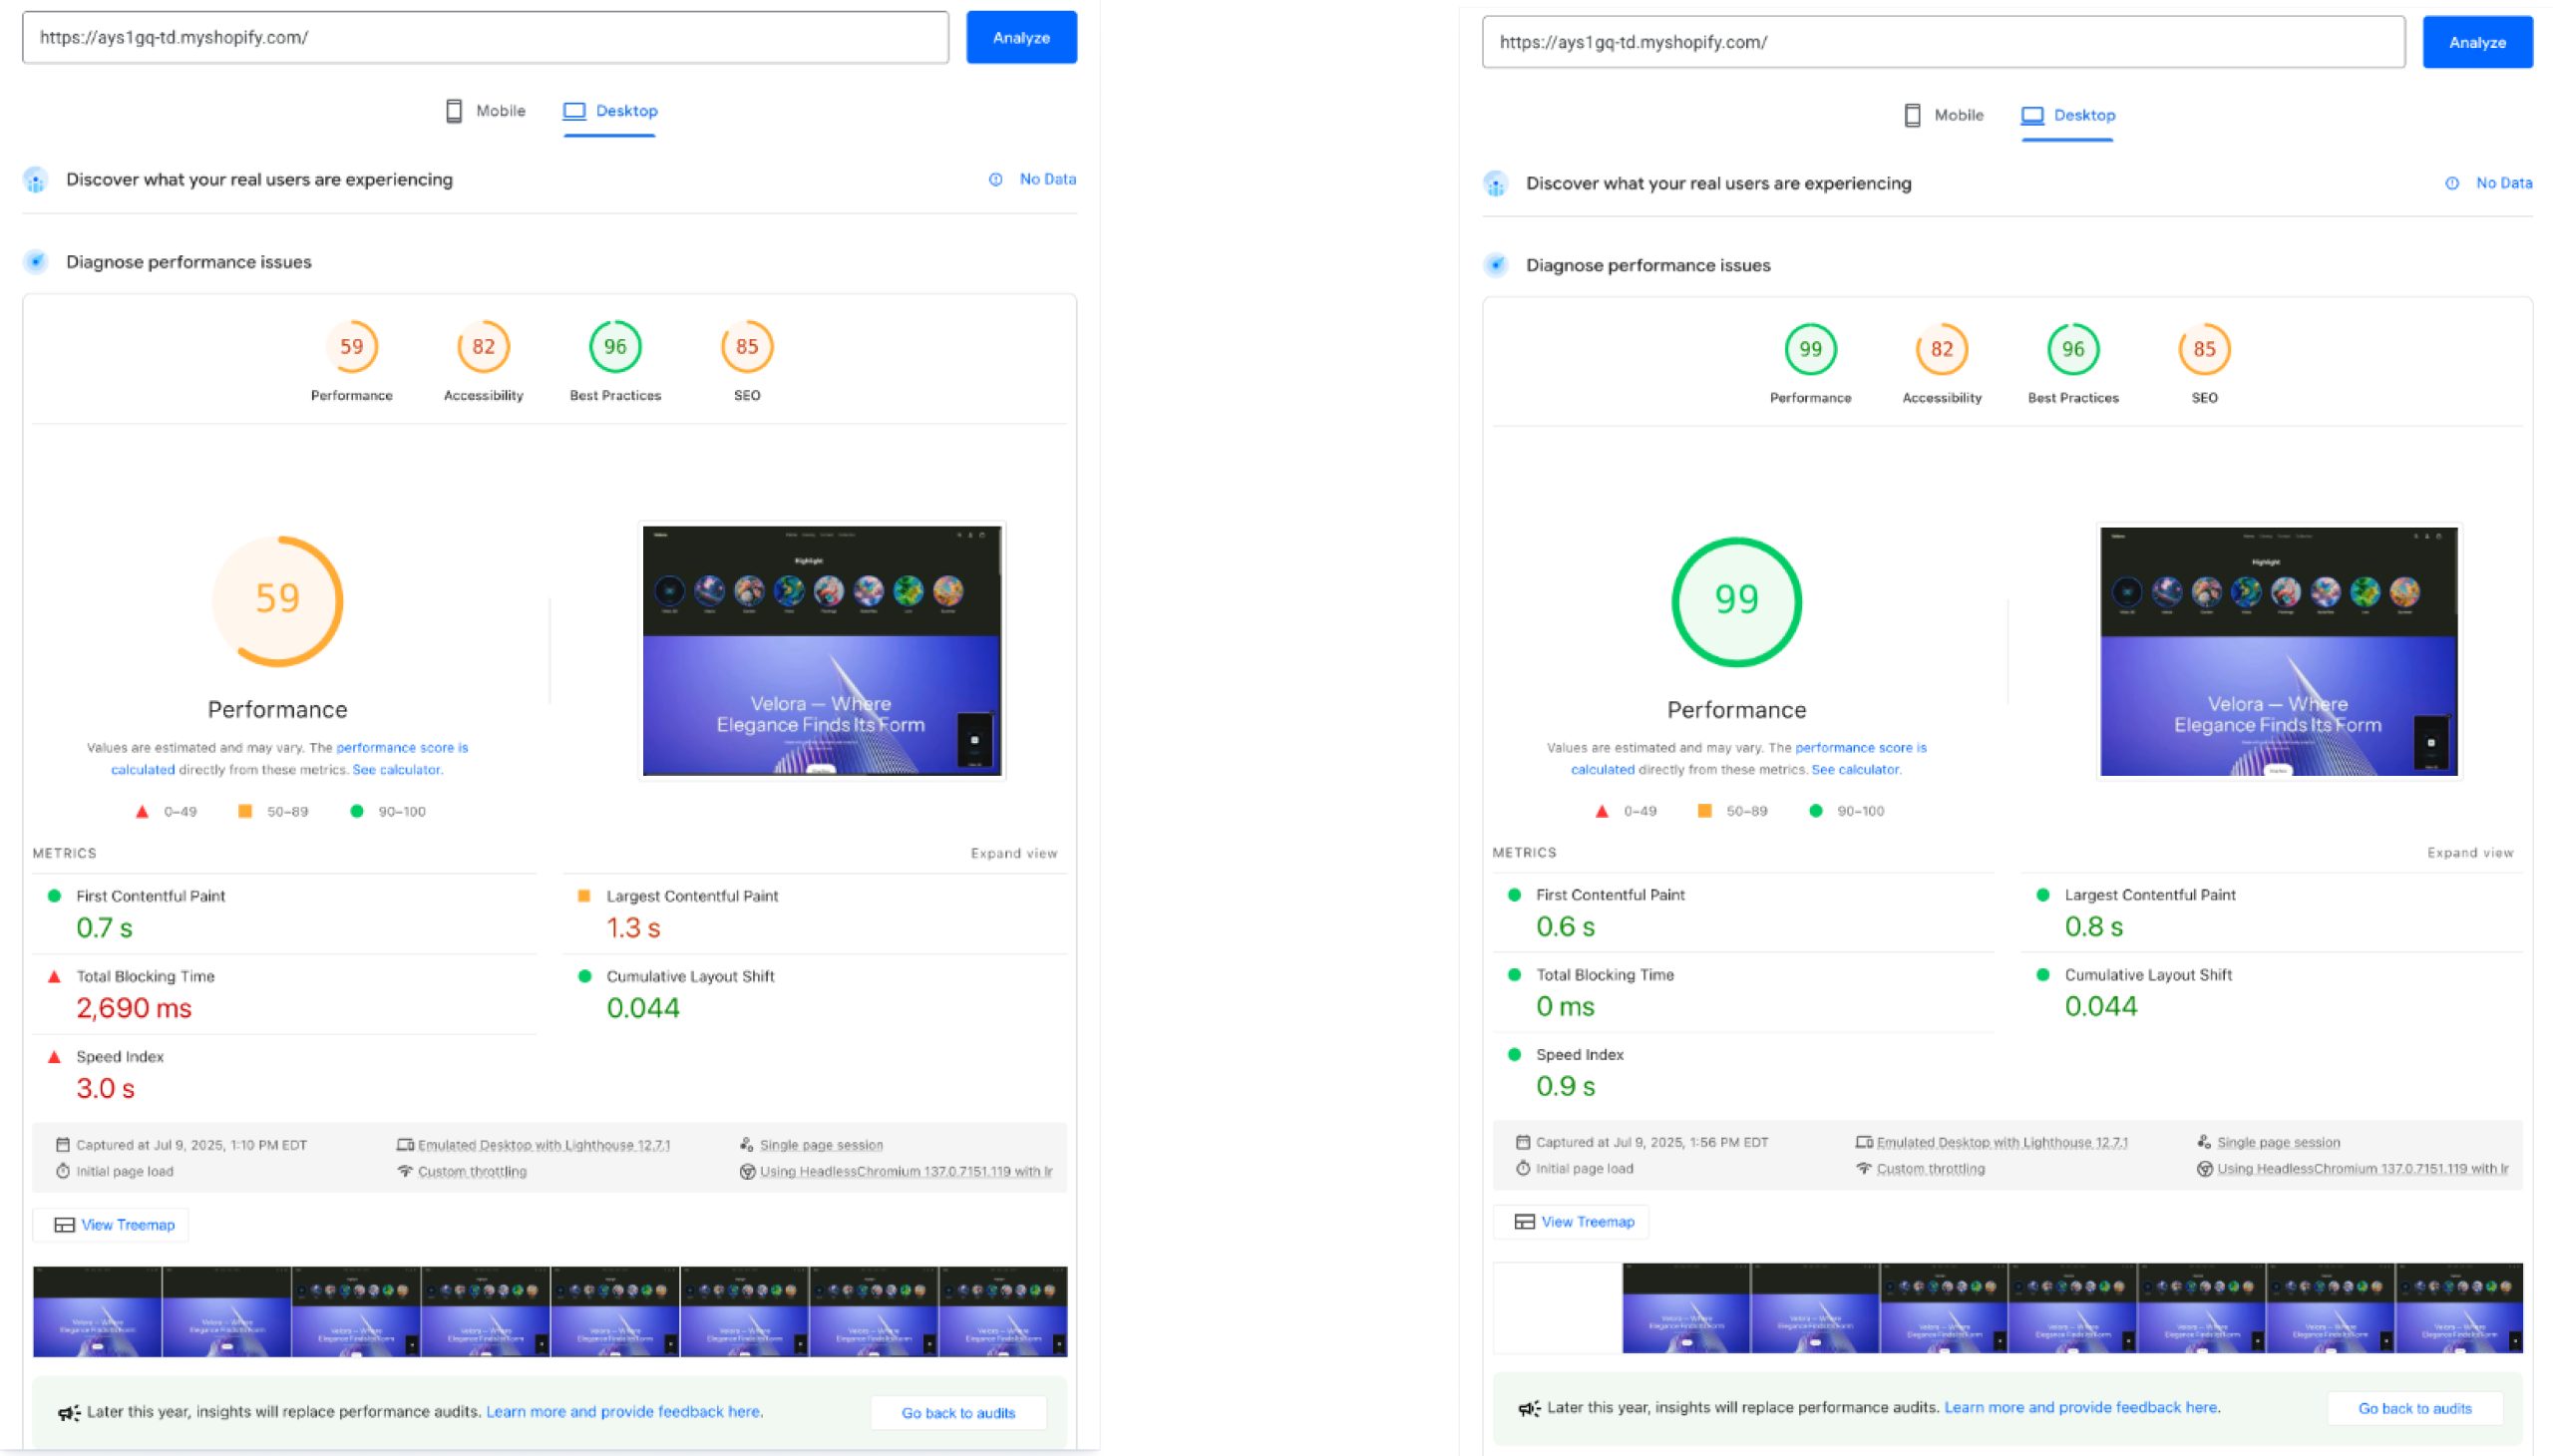Expand view of right metrics section
Image resolution: width=2553 pixels, height=1456 pixels.
click(x=2469, y=853)
